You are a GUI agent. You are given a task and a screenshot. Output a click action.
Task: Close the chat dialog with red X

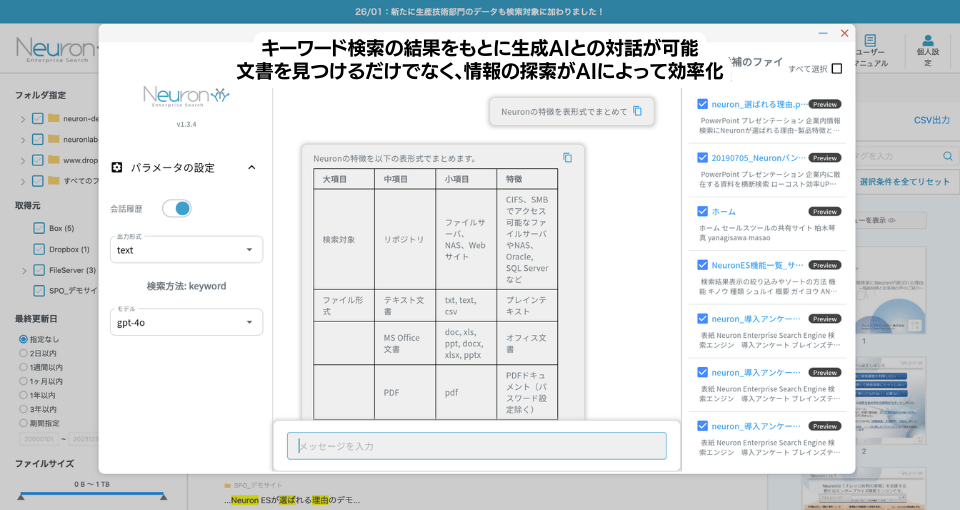click(844, 33)
